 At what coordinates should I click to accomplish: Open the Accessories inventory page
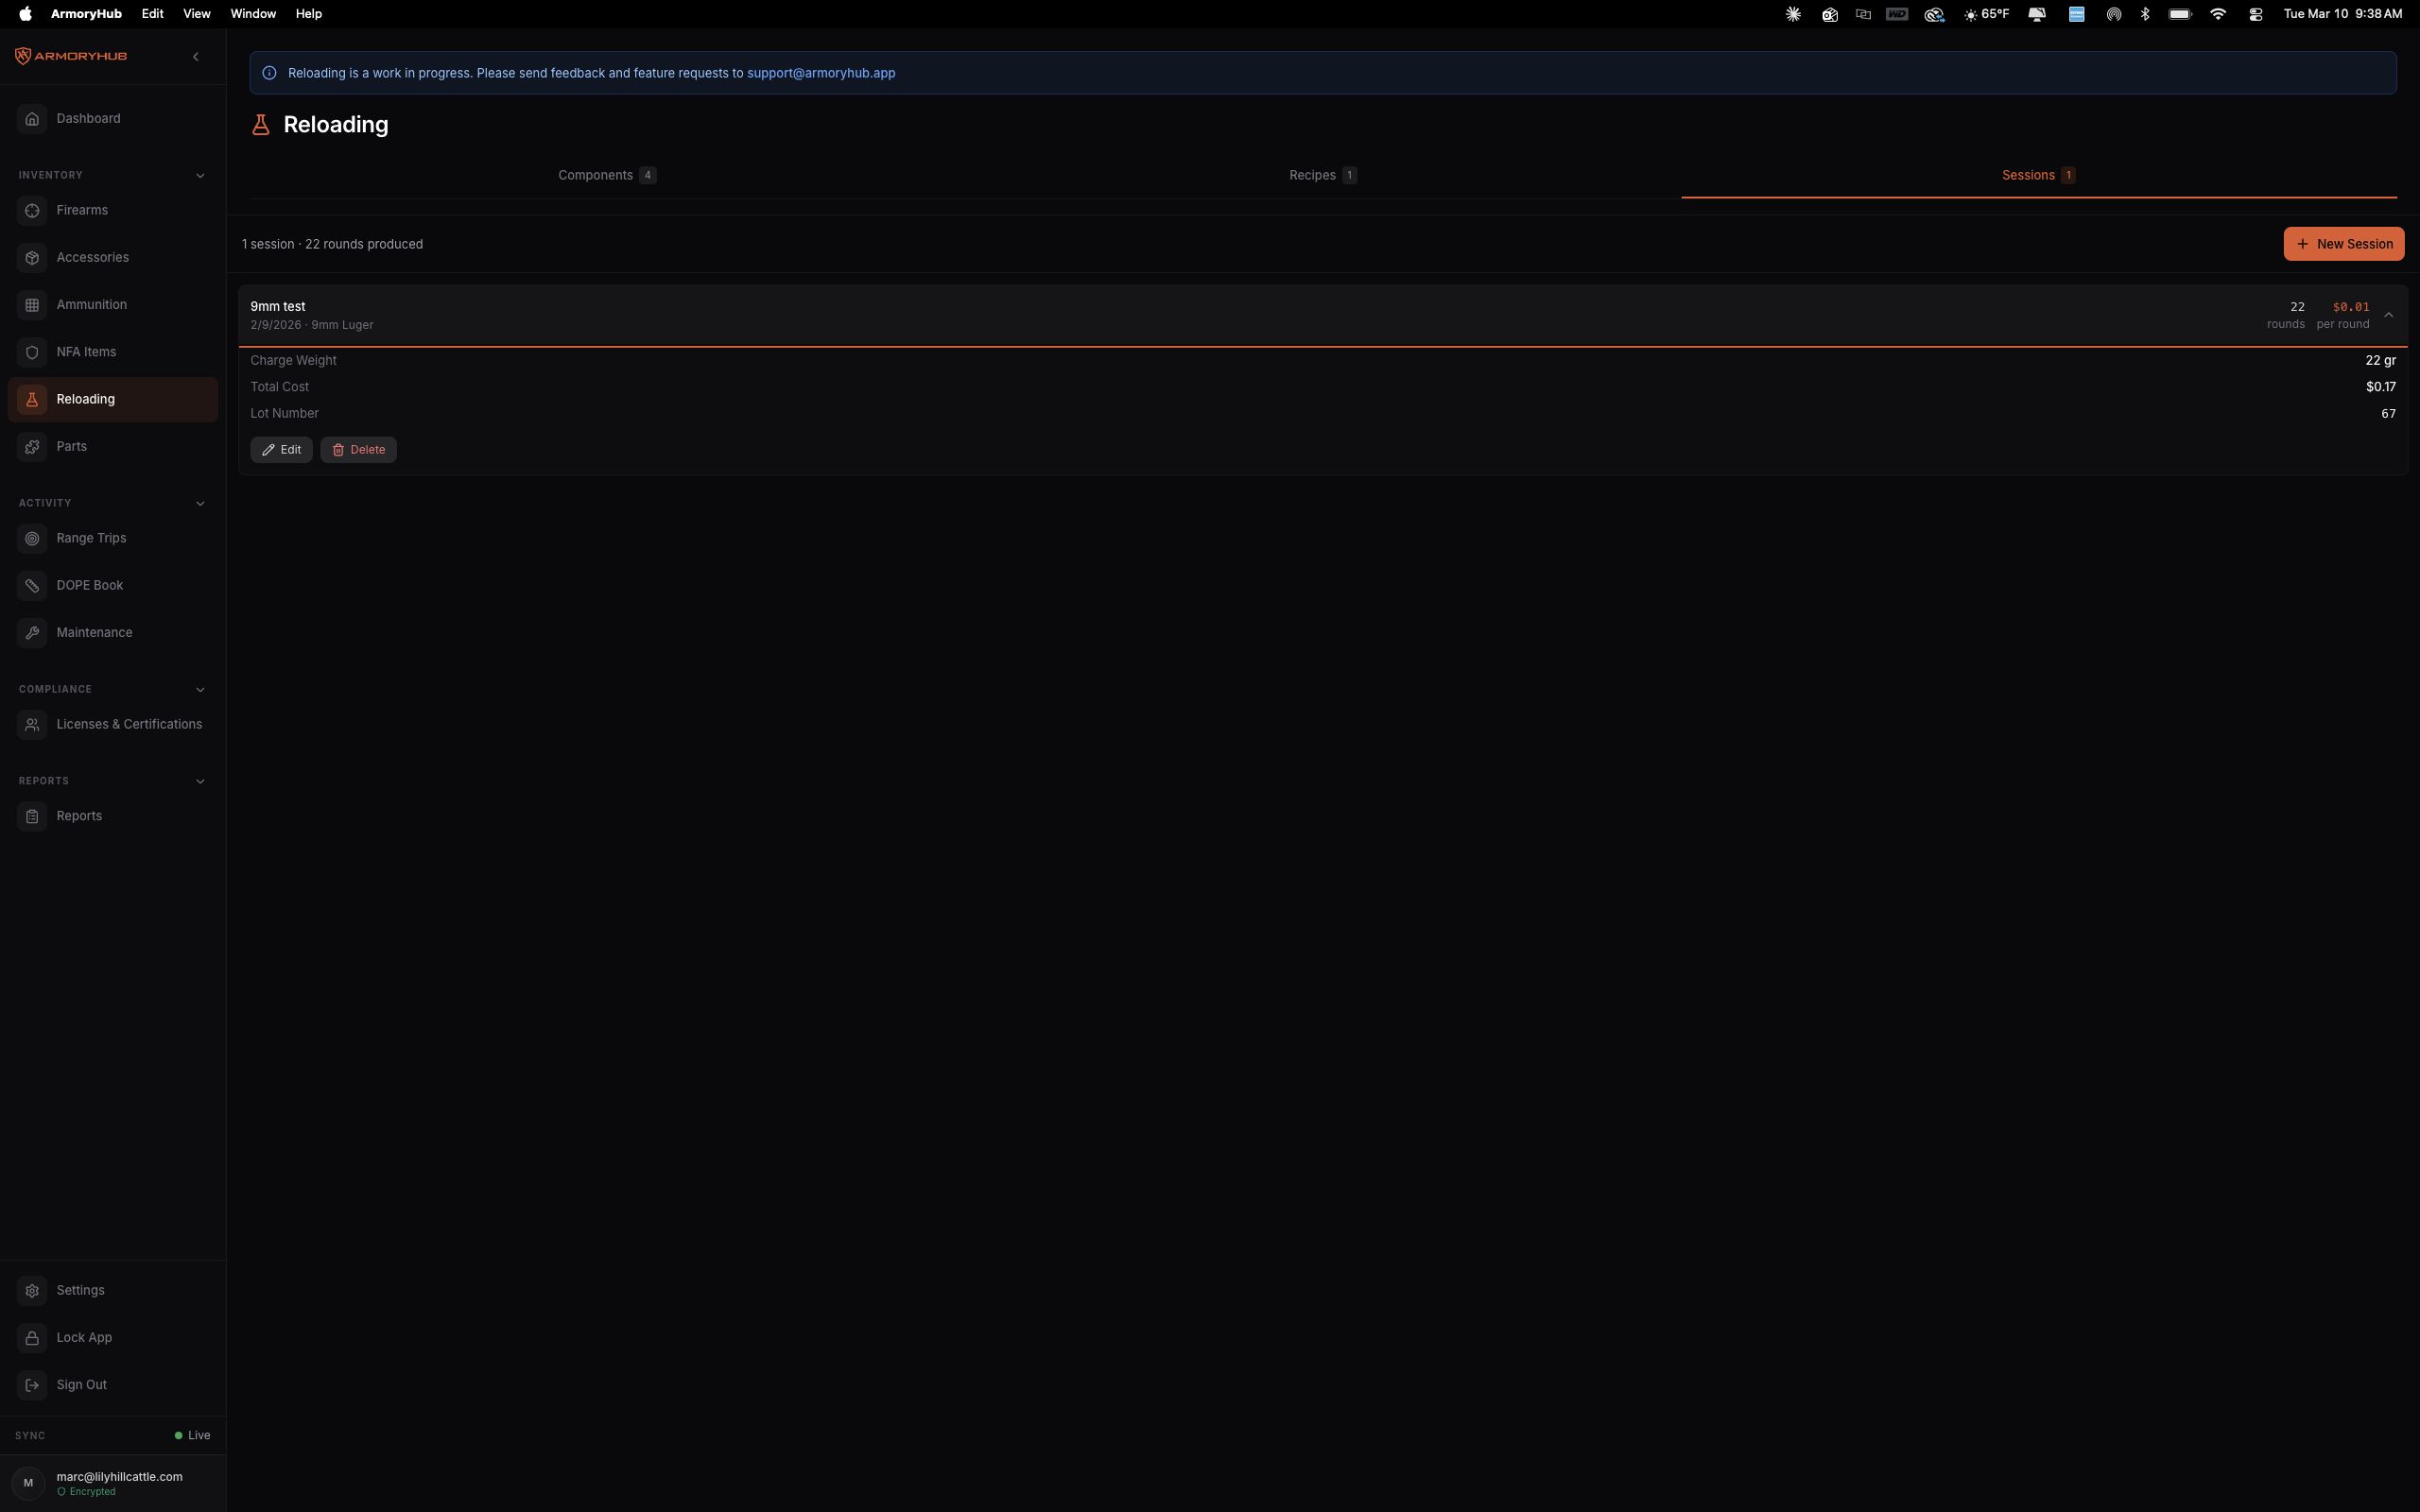pos(92,257)
